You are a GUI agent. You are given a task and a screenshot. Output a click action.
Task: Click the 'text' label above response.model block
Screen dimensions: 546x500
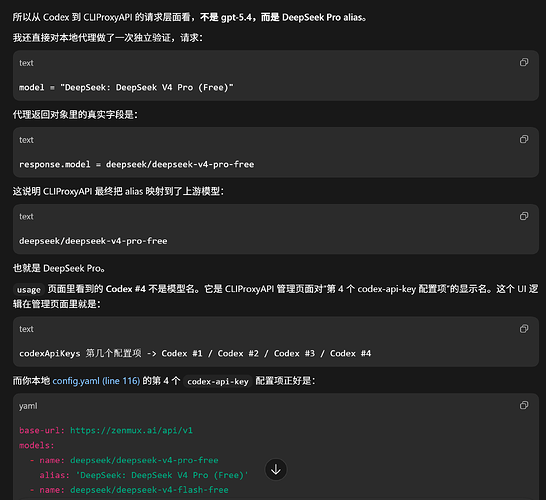tap(26, 140)
